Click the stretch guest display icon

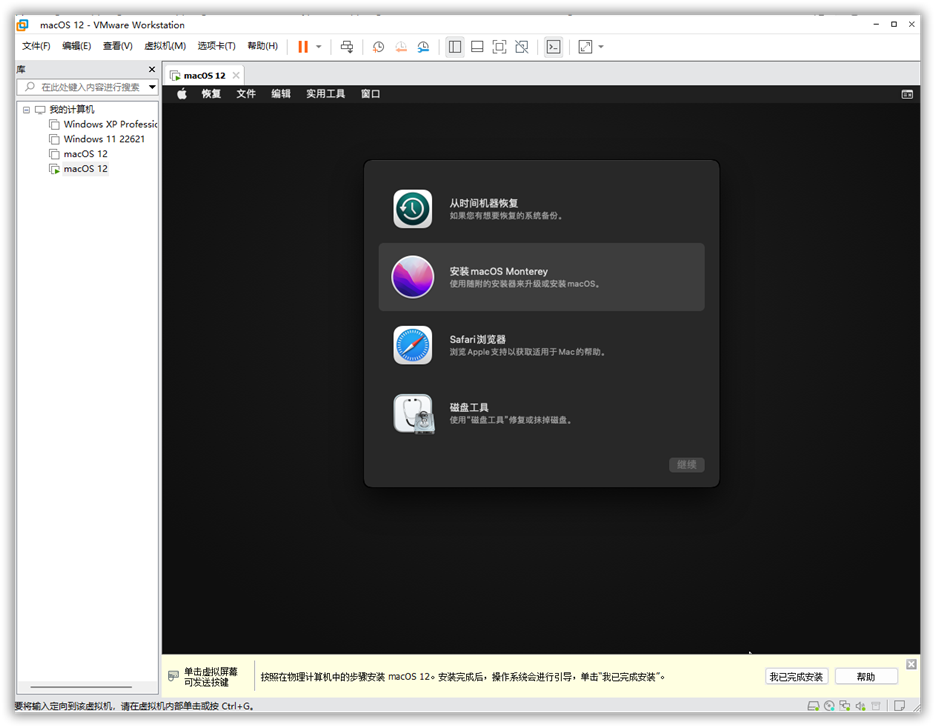586,47
